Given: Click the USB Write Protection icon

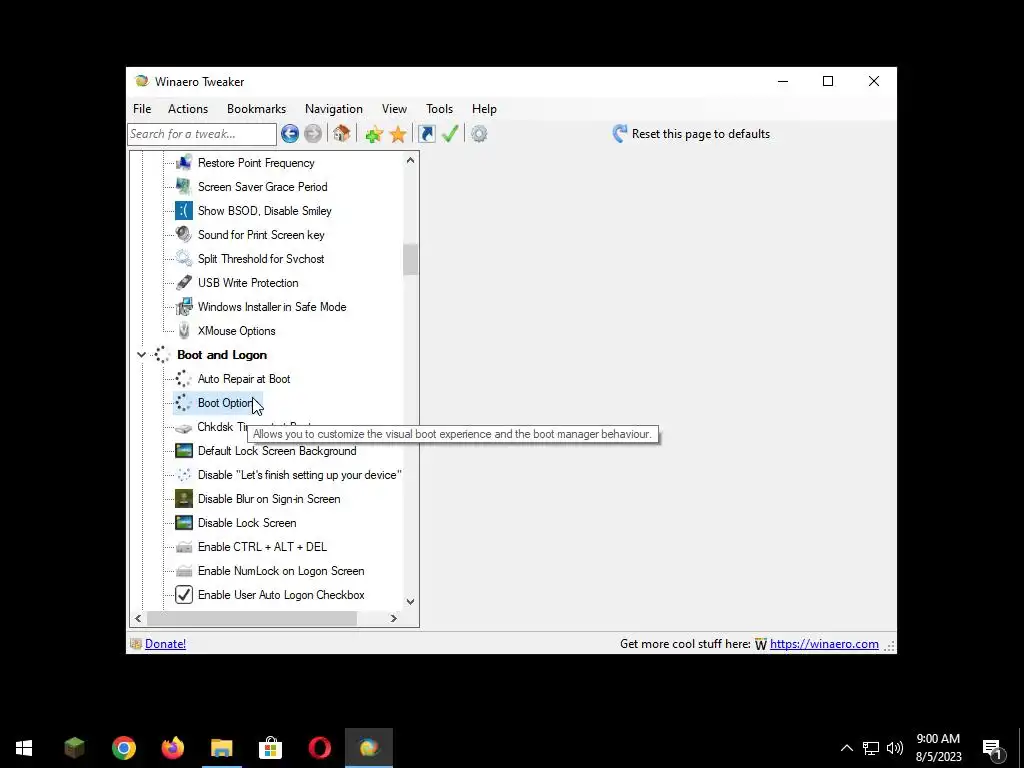Looking at the screenshot, I should (x=184, y=283).
